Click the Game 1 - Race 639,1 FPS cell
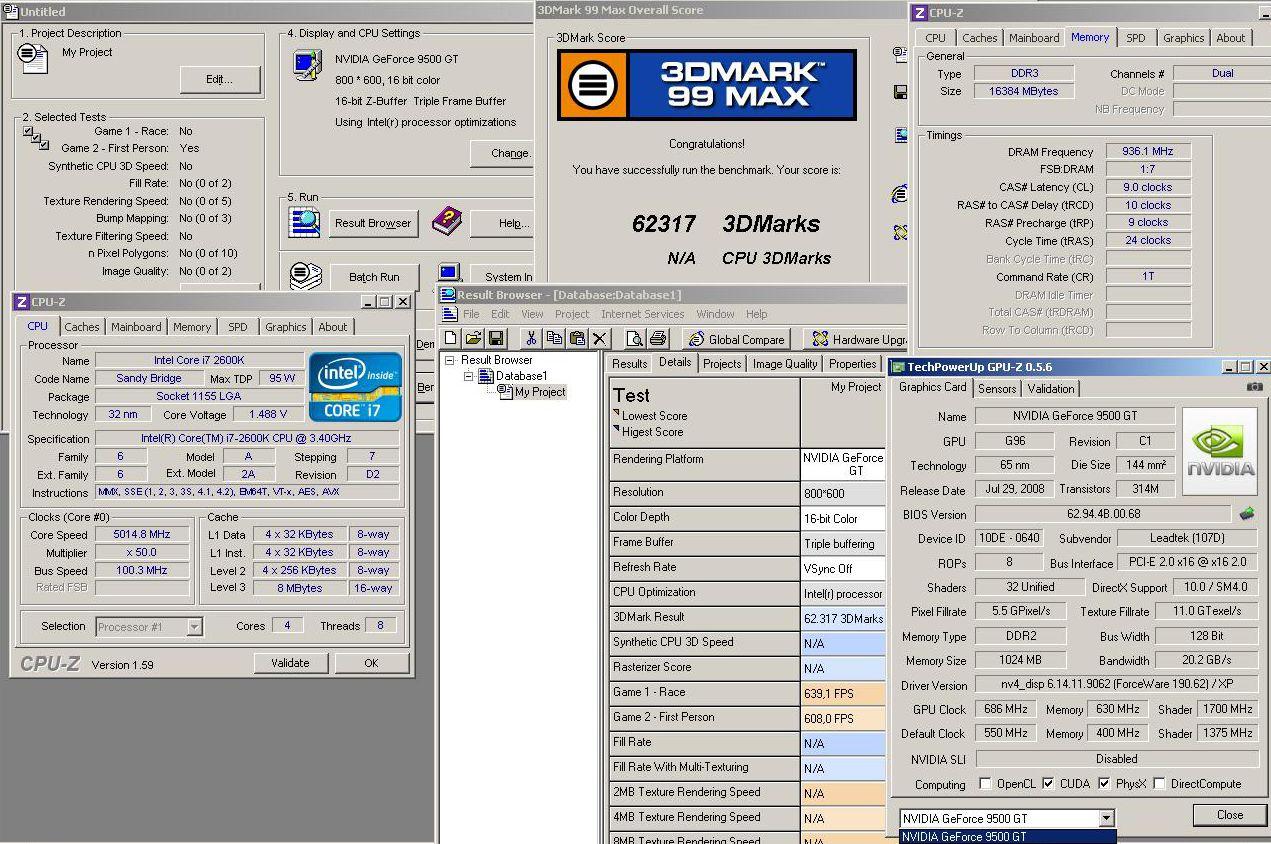This screenshot has width=1271, height=844. pos(843,693)
